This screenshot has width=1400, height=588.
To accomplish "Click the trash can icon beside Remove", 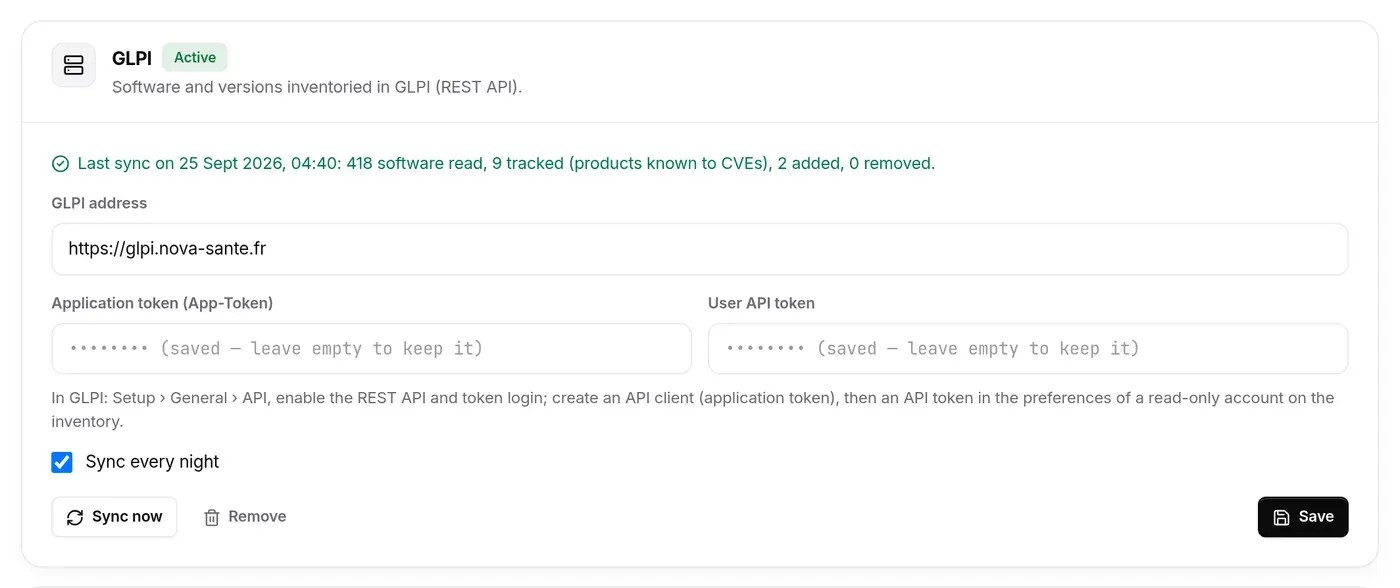I will (x=212, y=517).
